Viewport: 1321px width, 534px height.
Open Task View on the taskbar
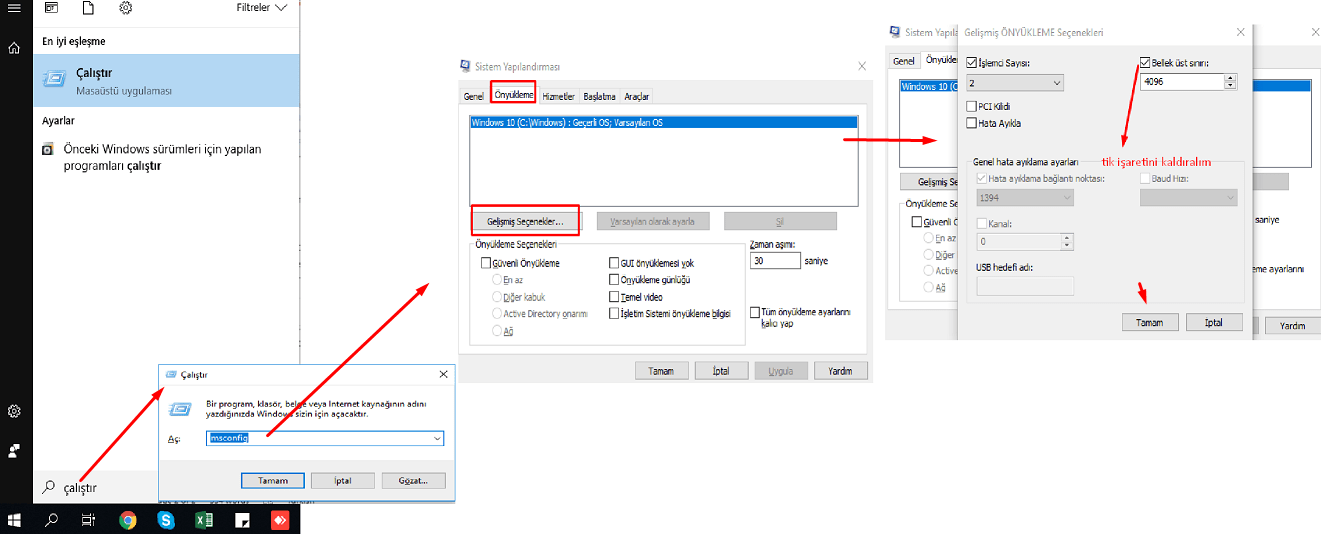tap(88, 520)
